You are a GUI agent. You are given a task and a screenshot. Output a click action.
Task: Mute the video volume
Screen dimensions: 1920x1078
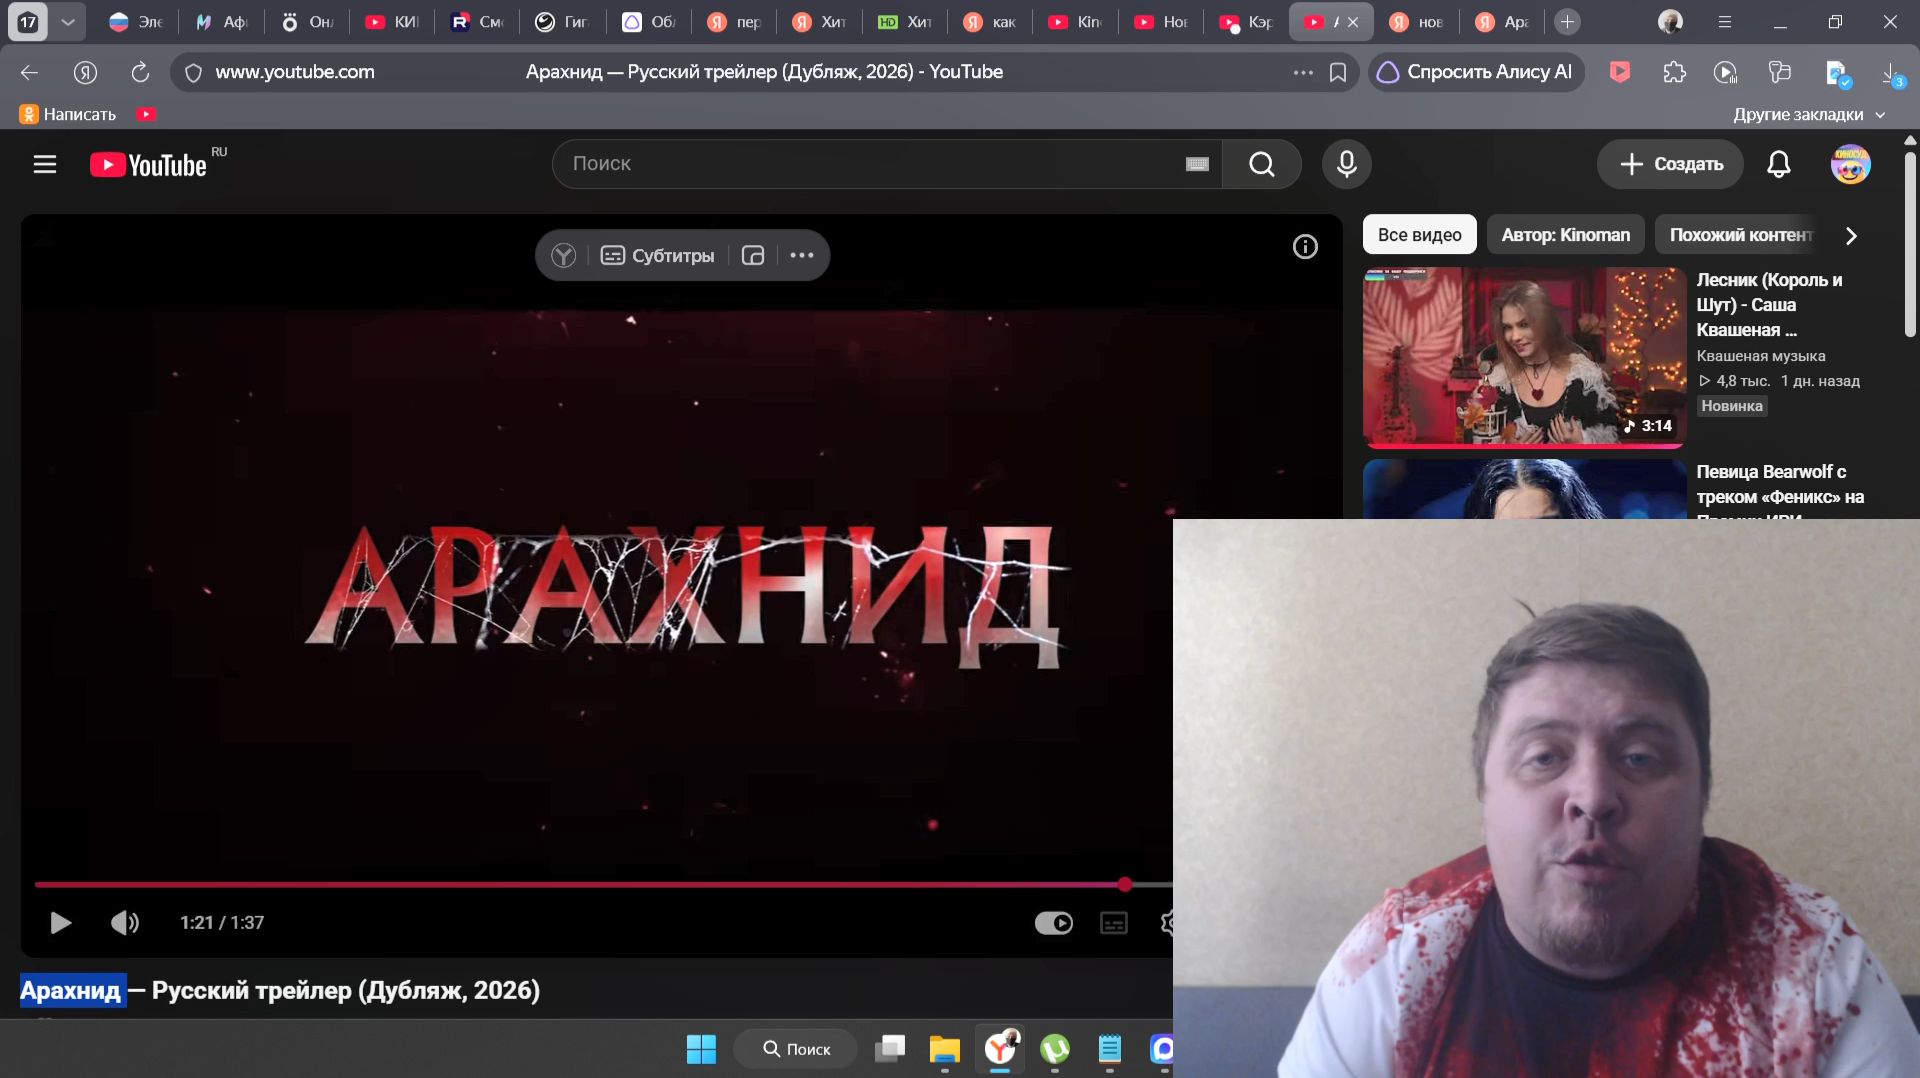[x=125, y=923]
